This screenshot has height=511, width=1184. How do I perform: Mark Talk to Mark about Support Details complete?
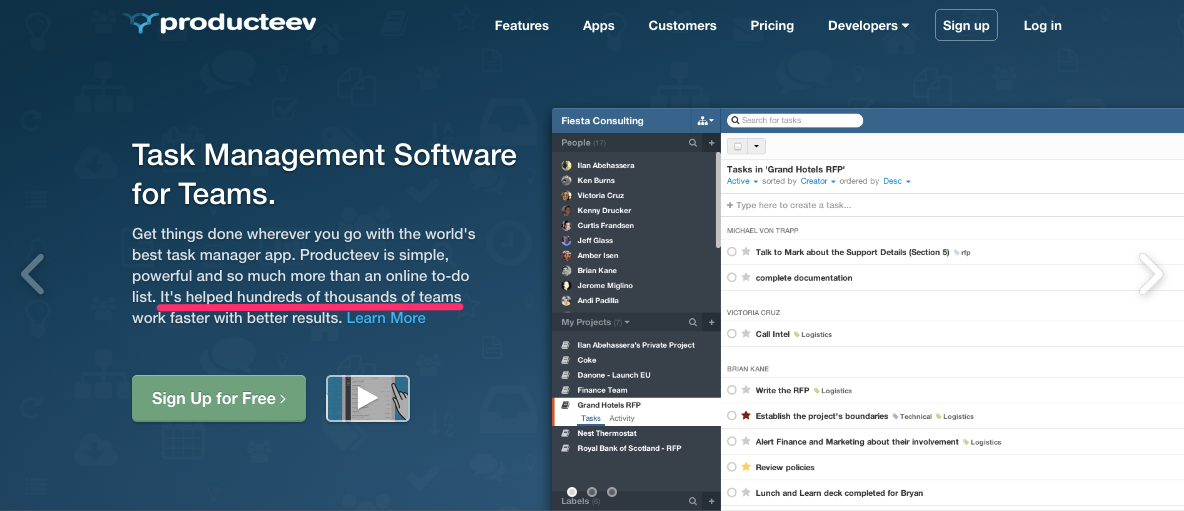point(732,252)
